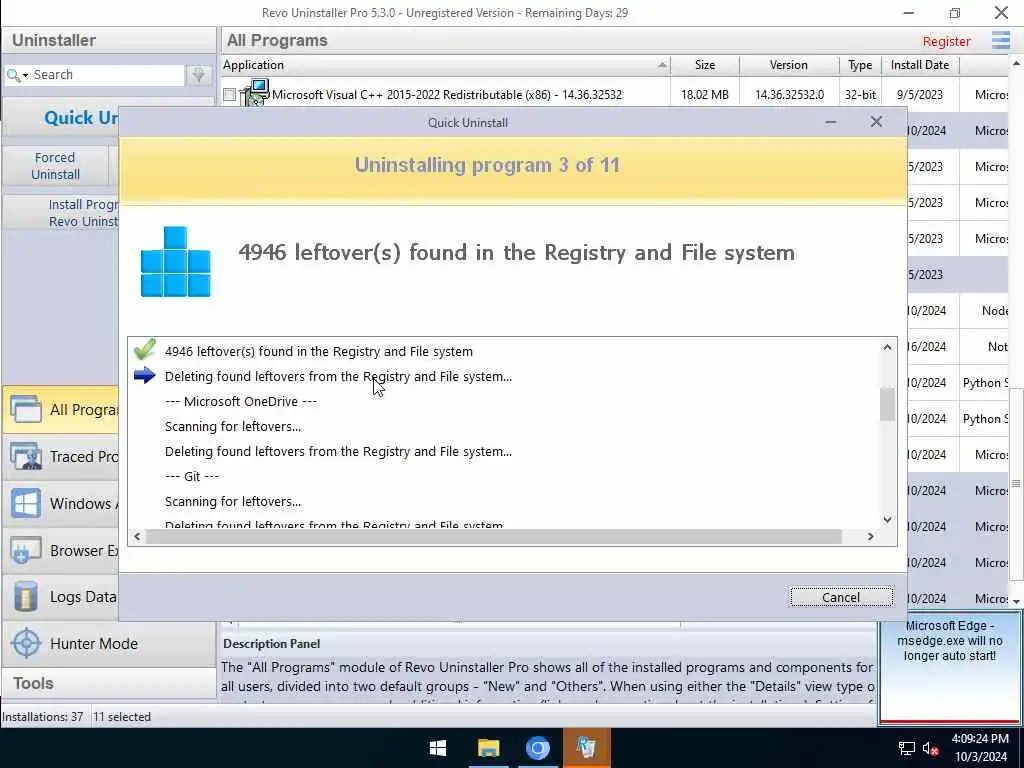
Task: Open the taskbar clock and date
Action: pos(980,748)
